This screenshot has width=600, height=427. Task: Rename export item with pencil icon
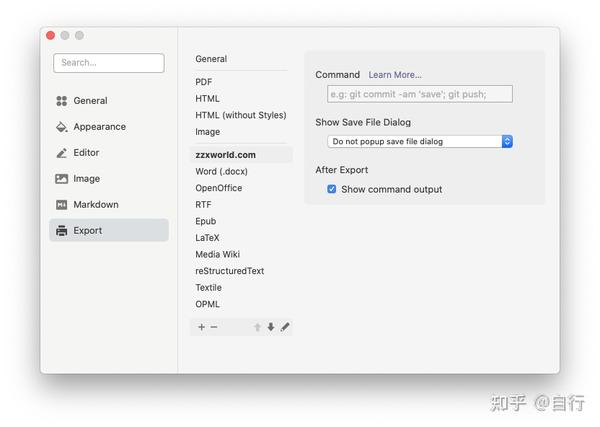285,327
